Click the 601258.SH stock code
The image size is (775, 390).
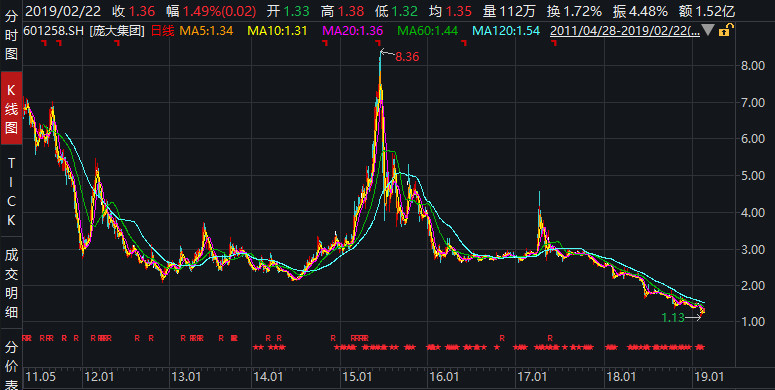click(x=53, y=31)
